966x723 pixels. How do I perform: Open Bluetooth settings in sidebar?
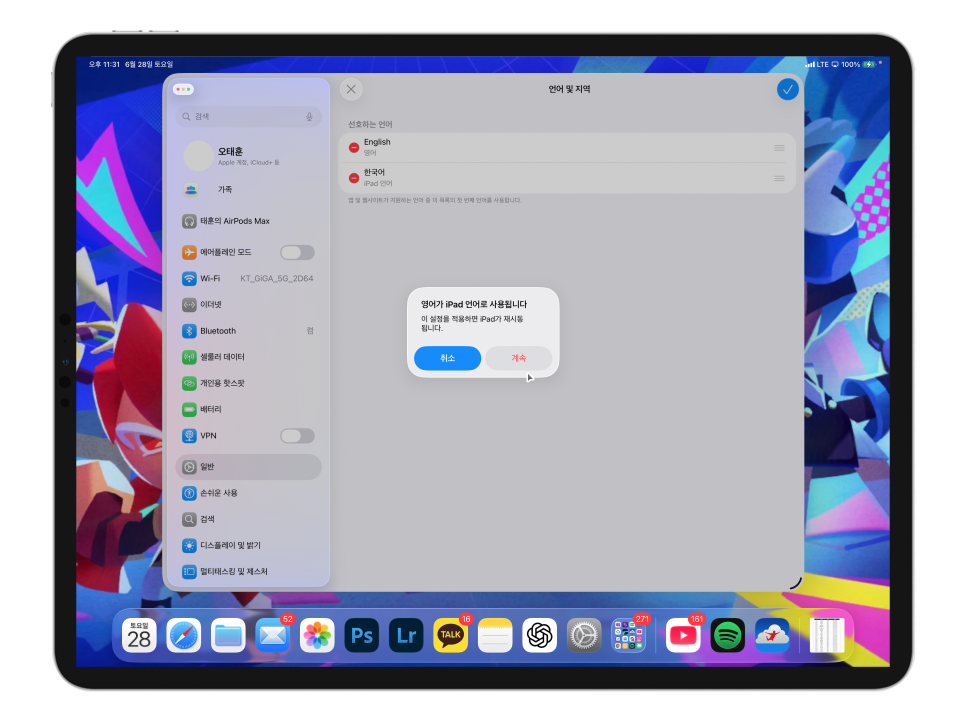click(x=249, y=331)
